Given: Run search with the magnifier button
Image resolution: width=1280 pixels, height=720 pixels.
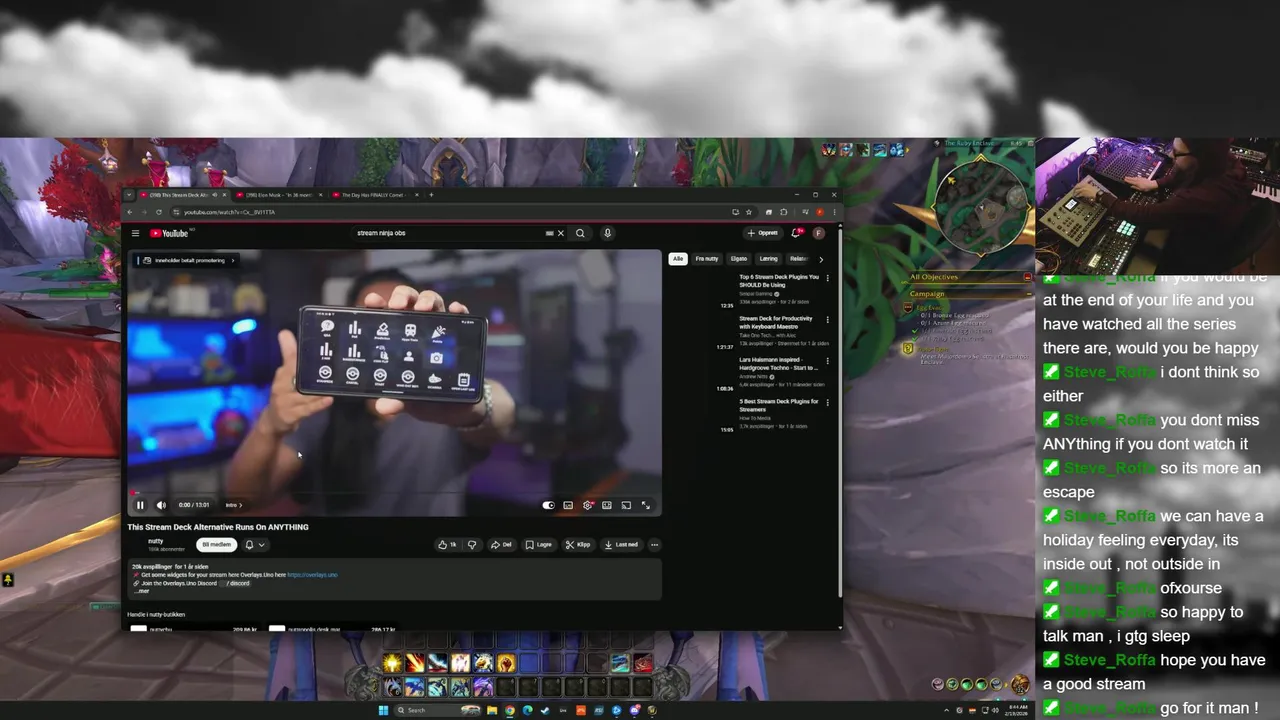Looking at the screenshot, I should tap(580, 233).
